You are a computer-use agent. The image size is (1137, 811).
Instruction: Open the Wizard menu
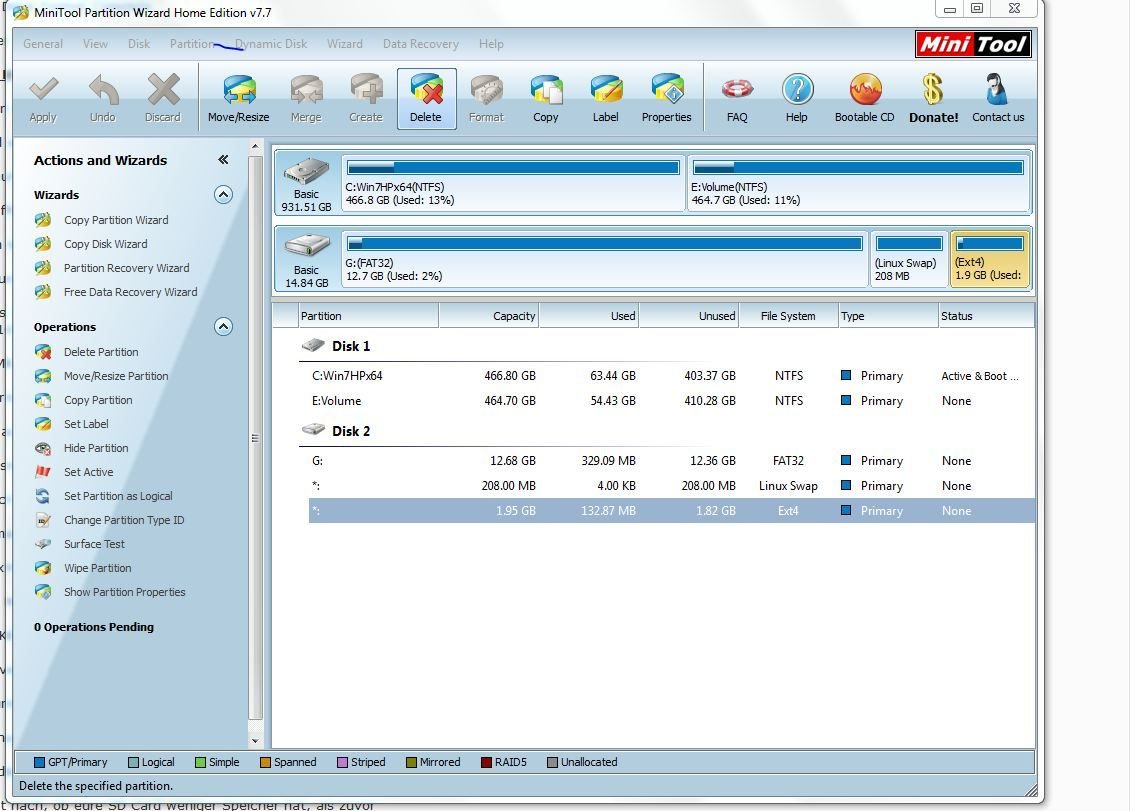point(344,44)
